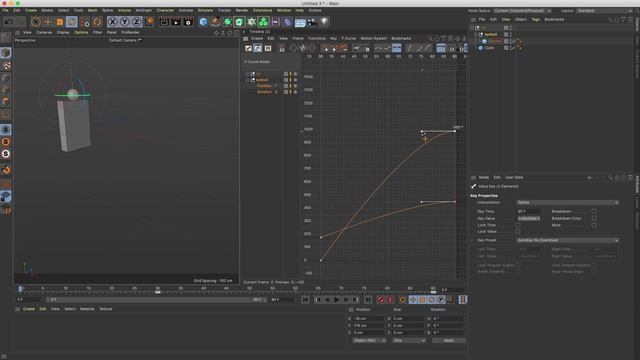Open the MoGraph menu

pyautogui.click(x=143, y=10)
